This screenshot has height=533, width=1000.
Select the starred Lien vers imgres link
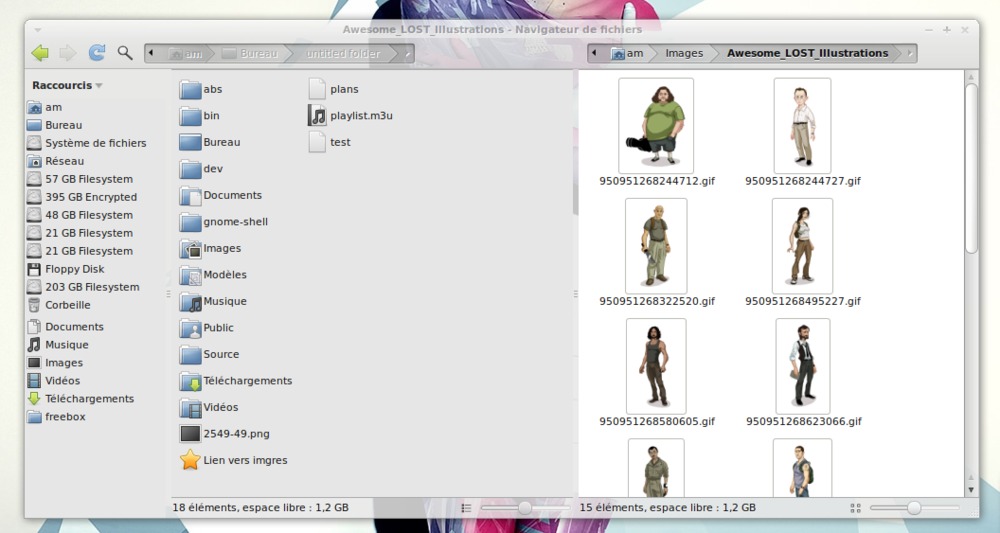(233, 460)
